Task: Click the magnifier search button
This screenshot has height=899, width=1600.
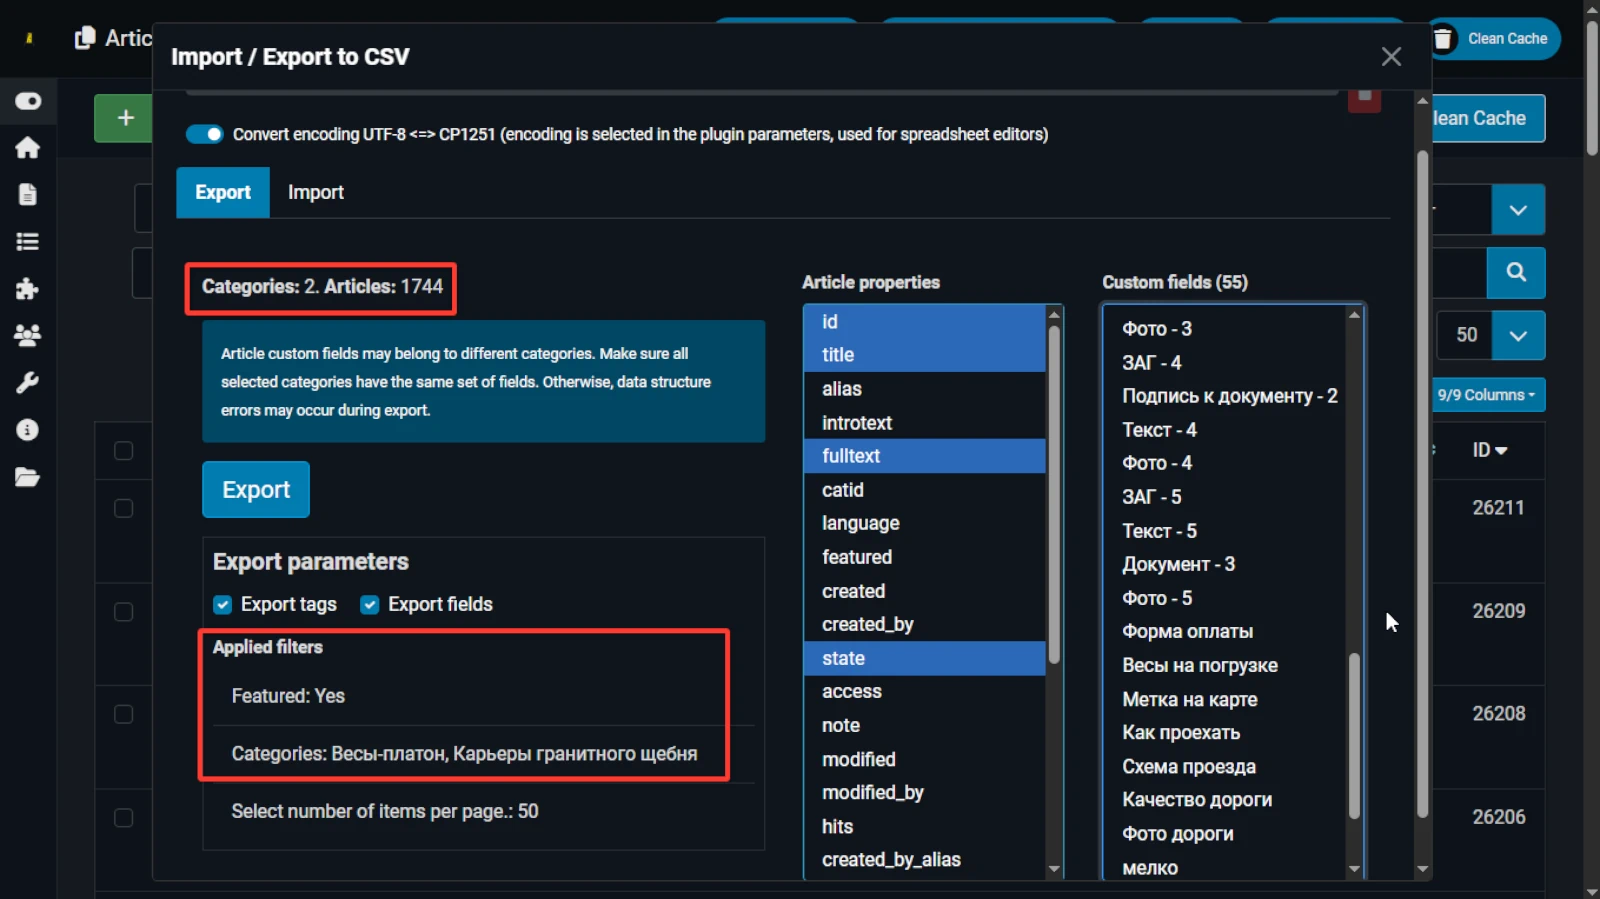Action: (x=1516, y=272)
